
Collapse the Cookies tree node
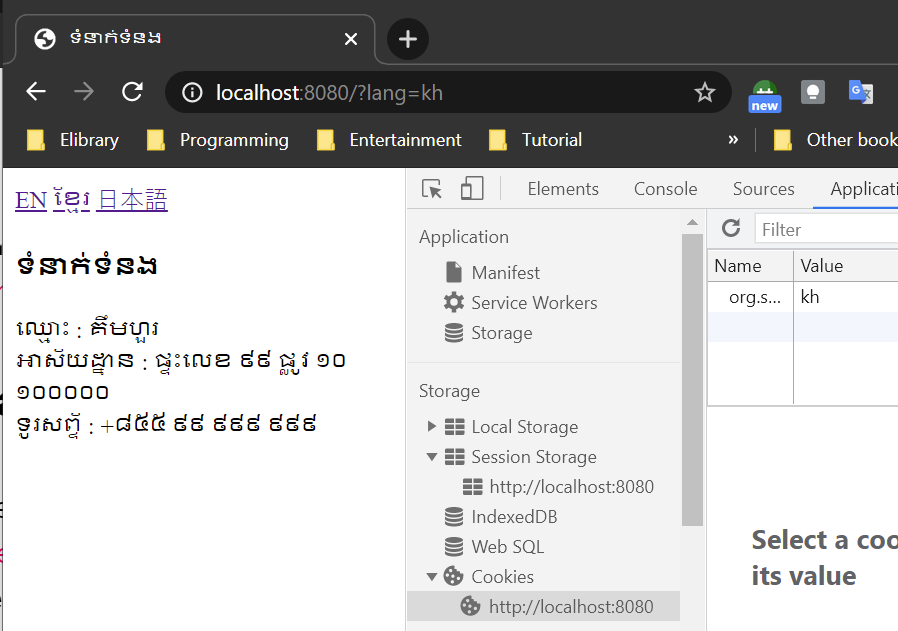click(432, 577)
